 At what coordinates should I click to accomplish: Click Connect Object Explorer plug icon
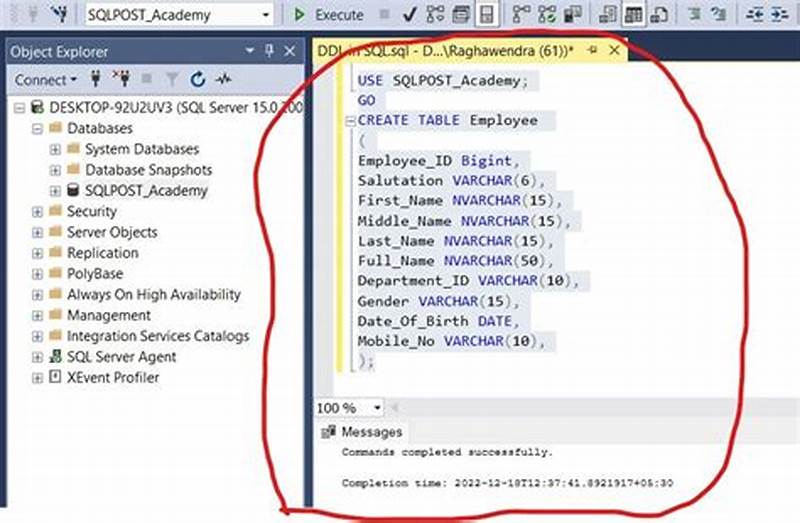point(95,79)
